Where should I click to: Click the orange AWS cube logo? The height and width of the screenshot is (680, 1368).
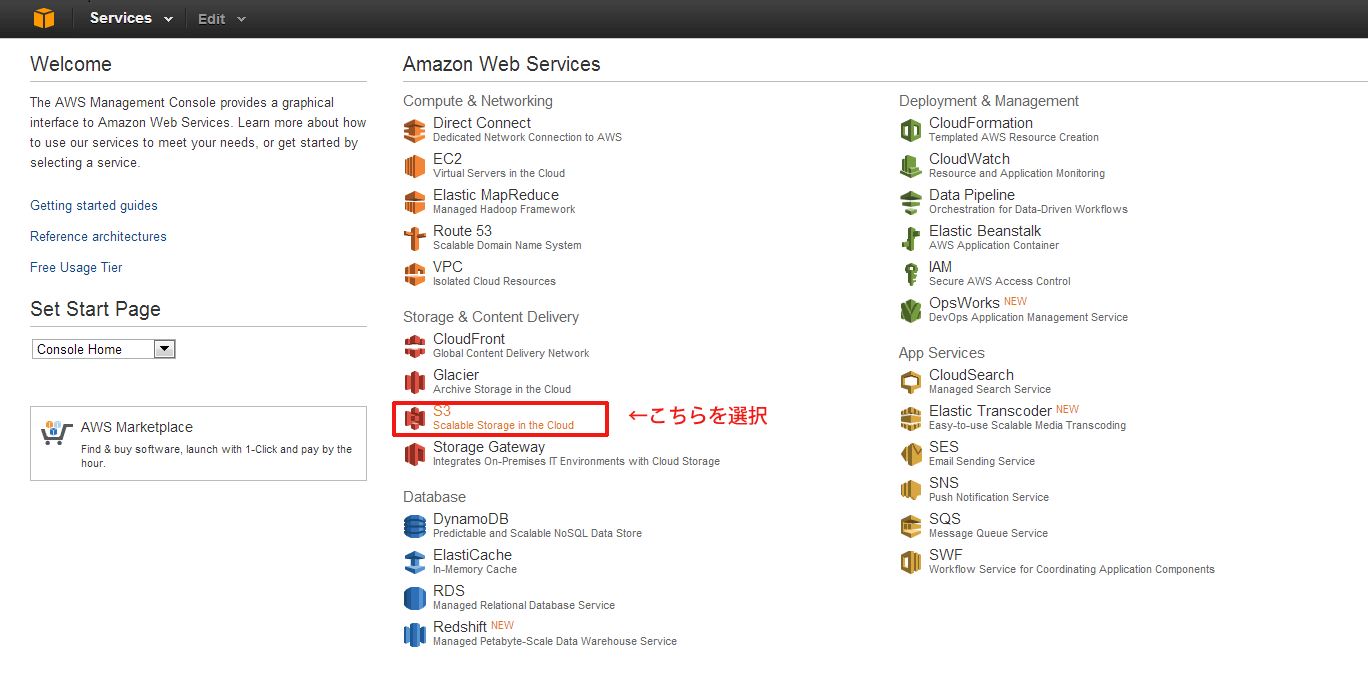[44, 18]
